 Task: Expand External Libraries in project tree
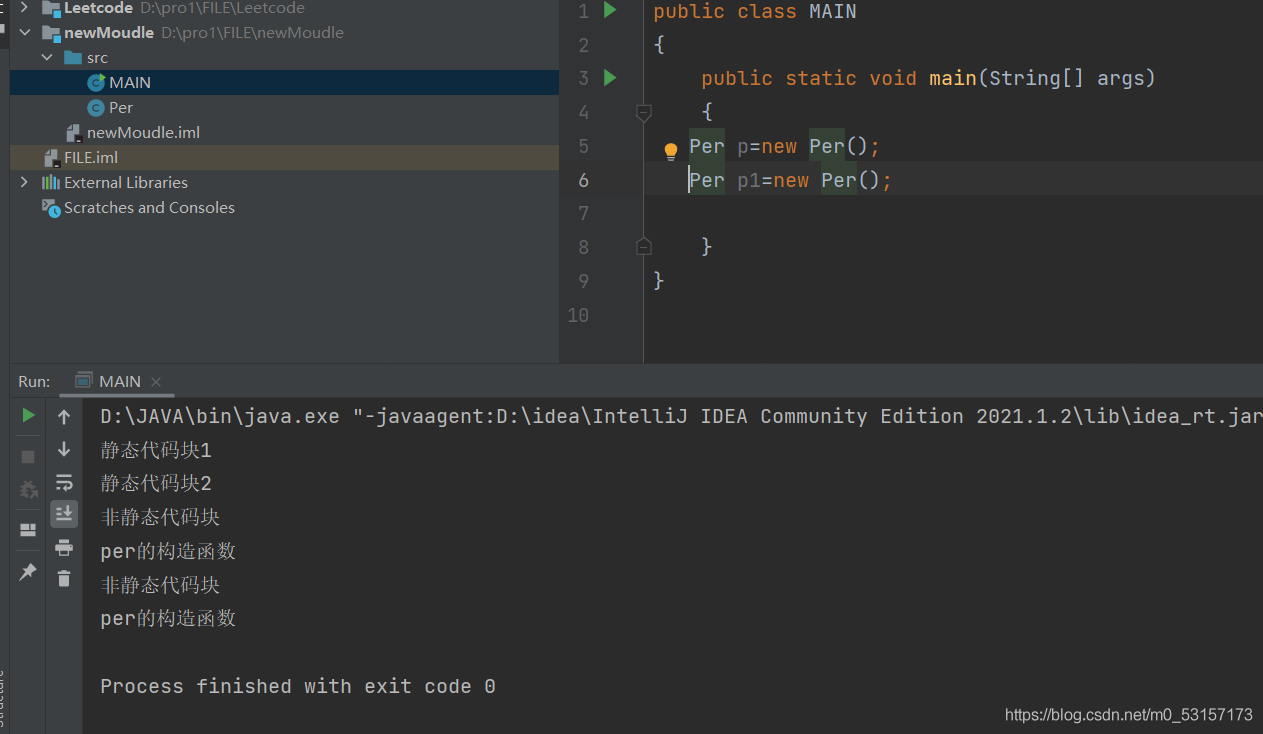(25, 182)
